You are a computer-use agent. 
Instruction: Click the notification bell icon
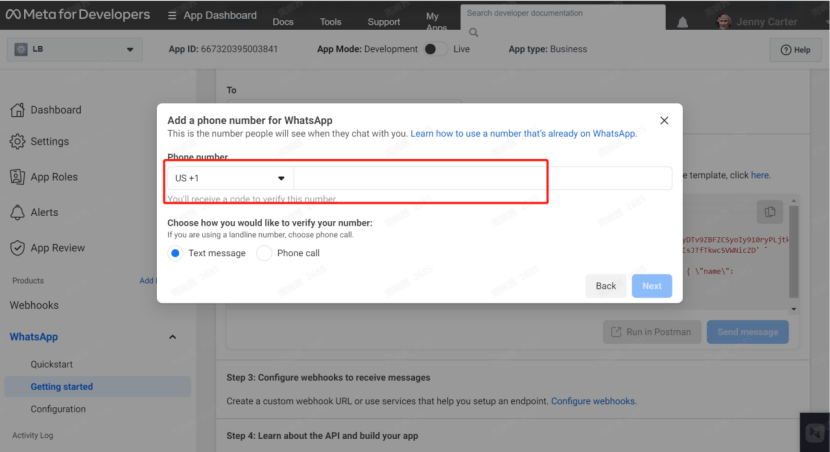[x=683, y=22]
